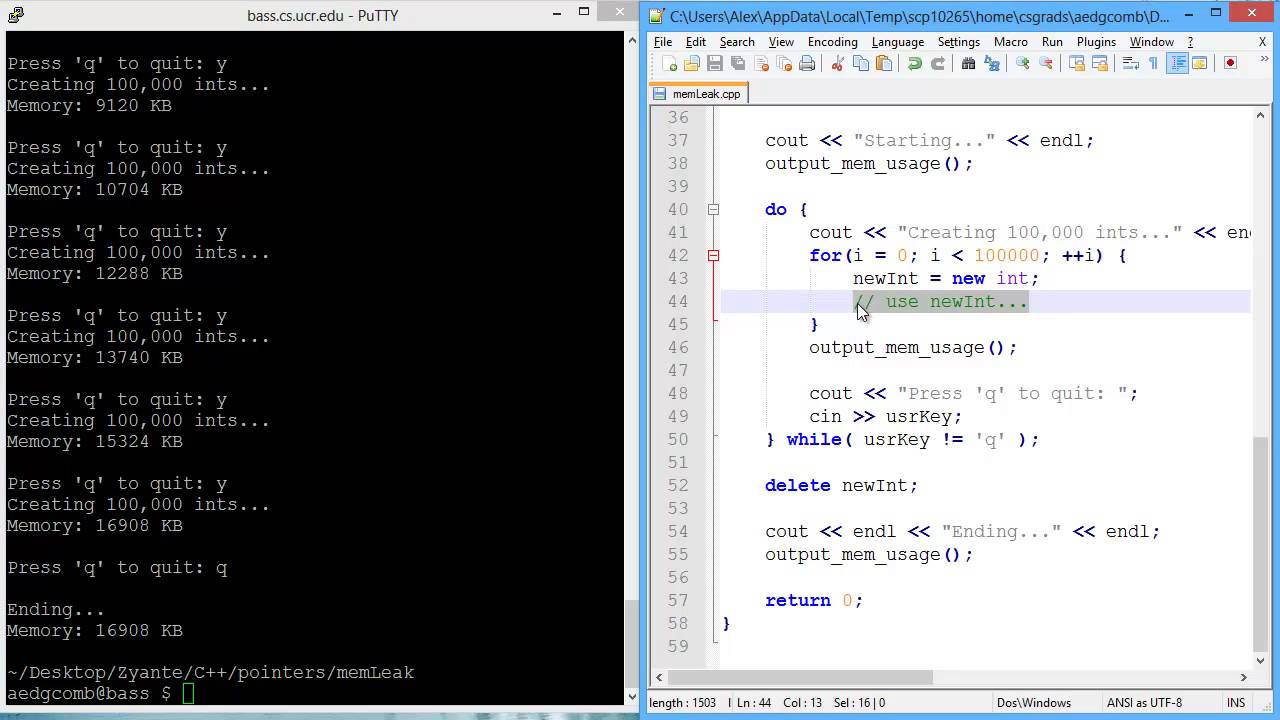The image size is (1280, 720).
Task: Click the Open file toolbar icon
Action: pos(692,63)
